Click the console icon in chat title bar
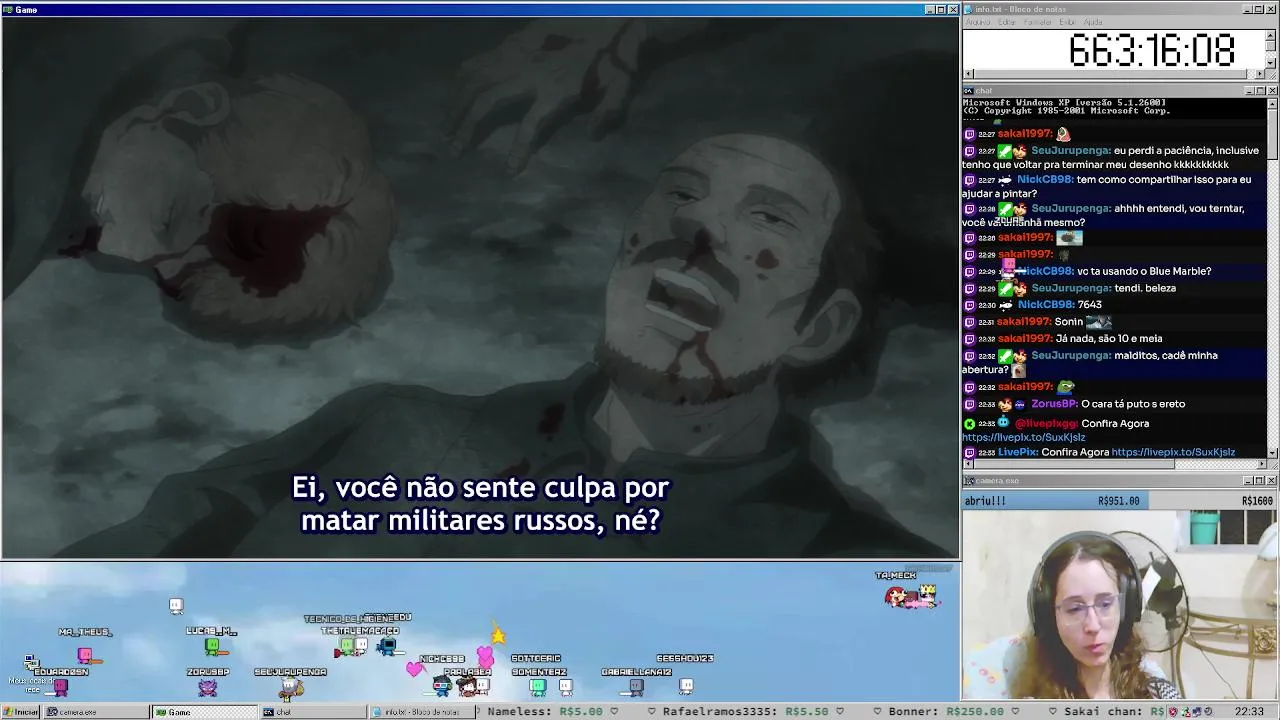This screenshot has width=1280, height=720. [968, 91]
